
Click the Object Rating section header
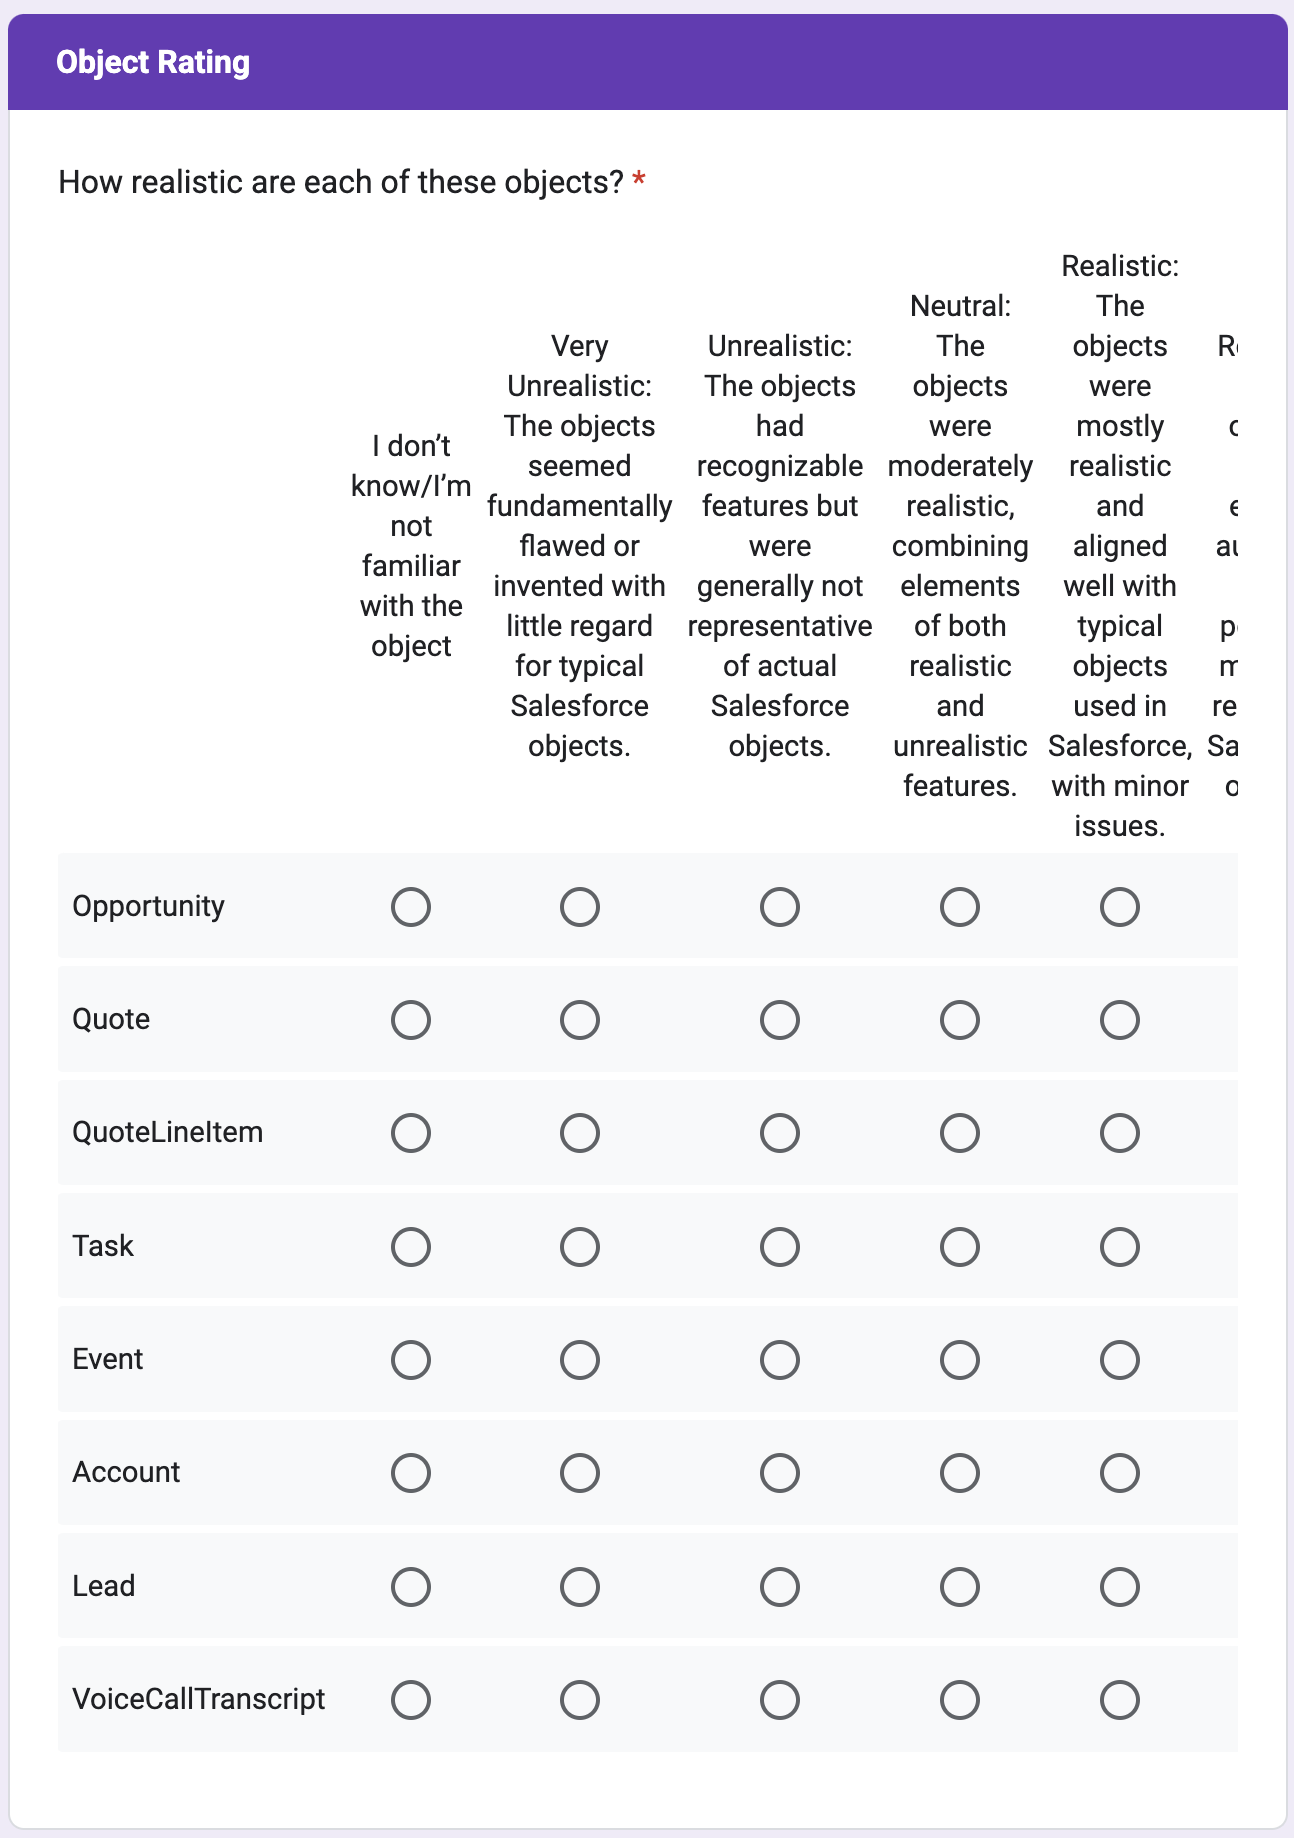(x=153, y=62)
